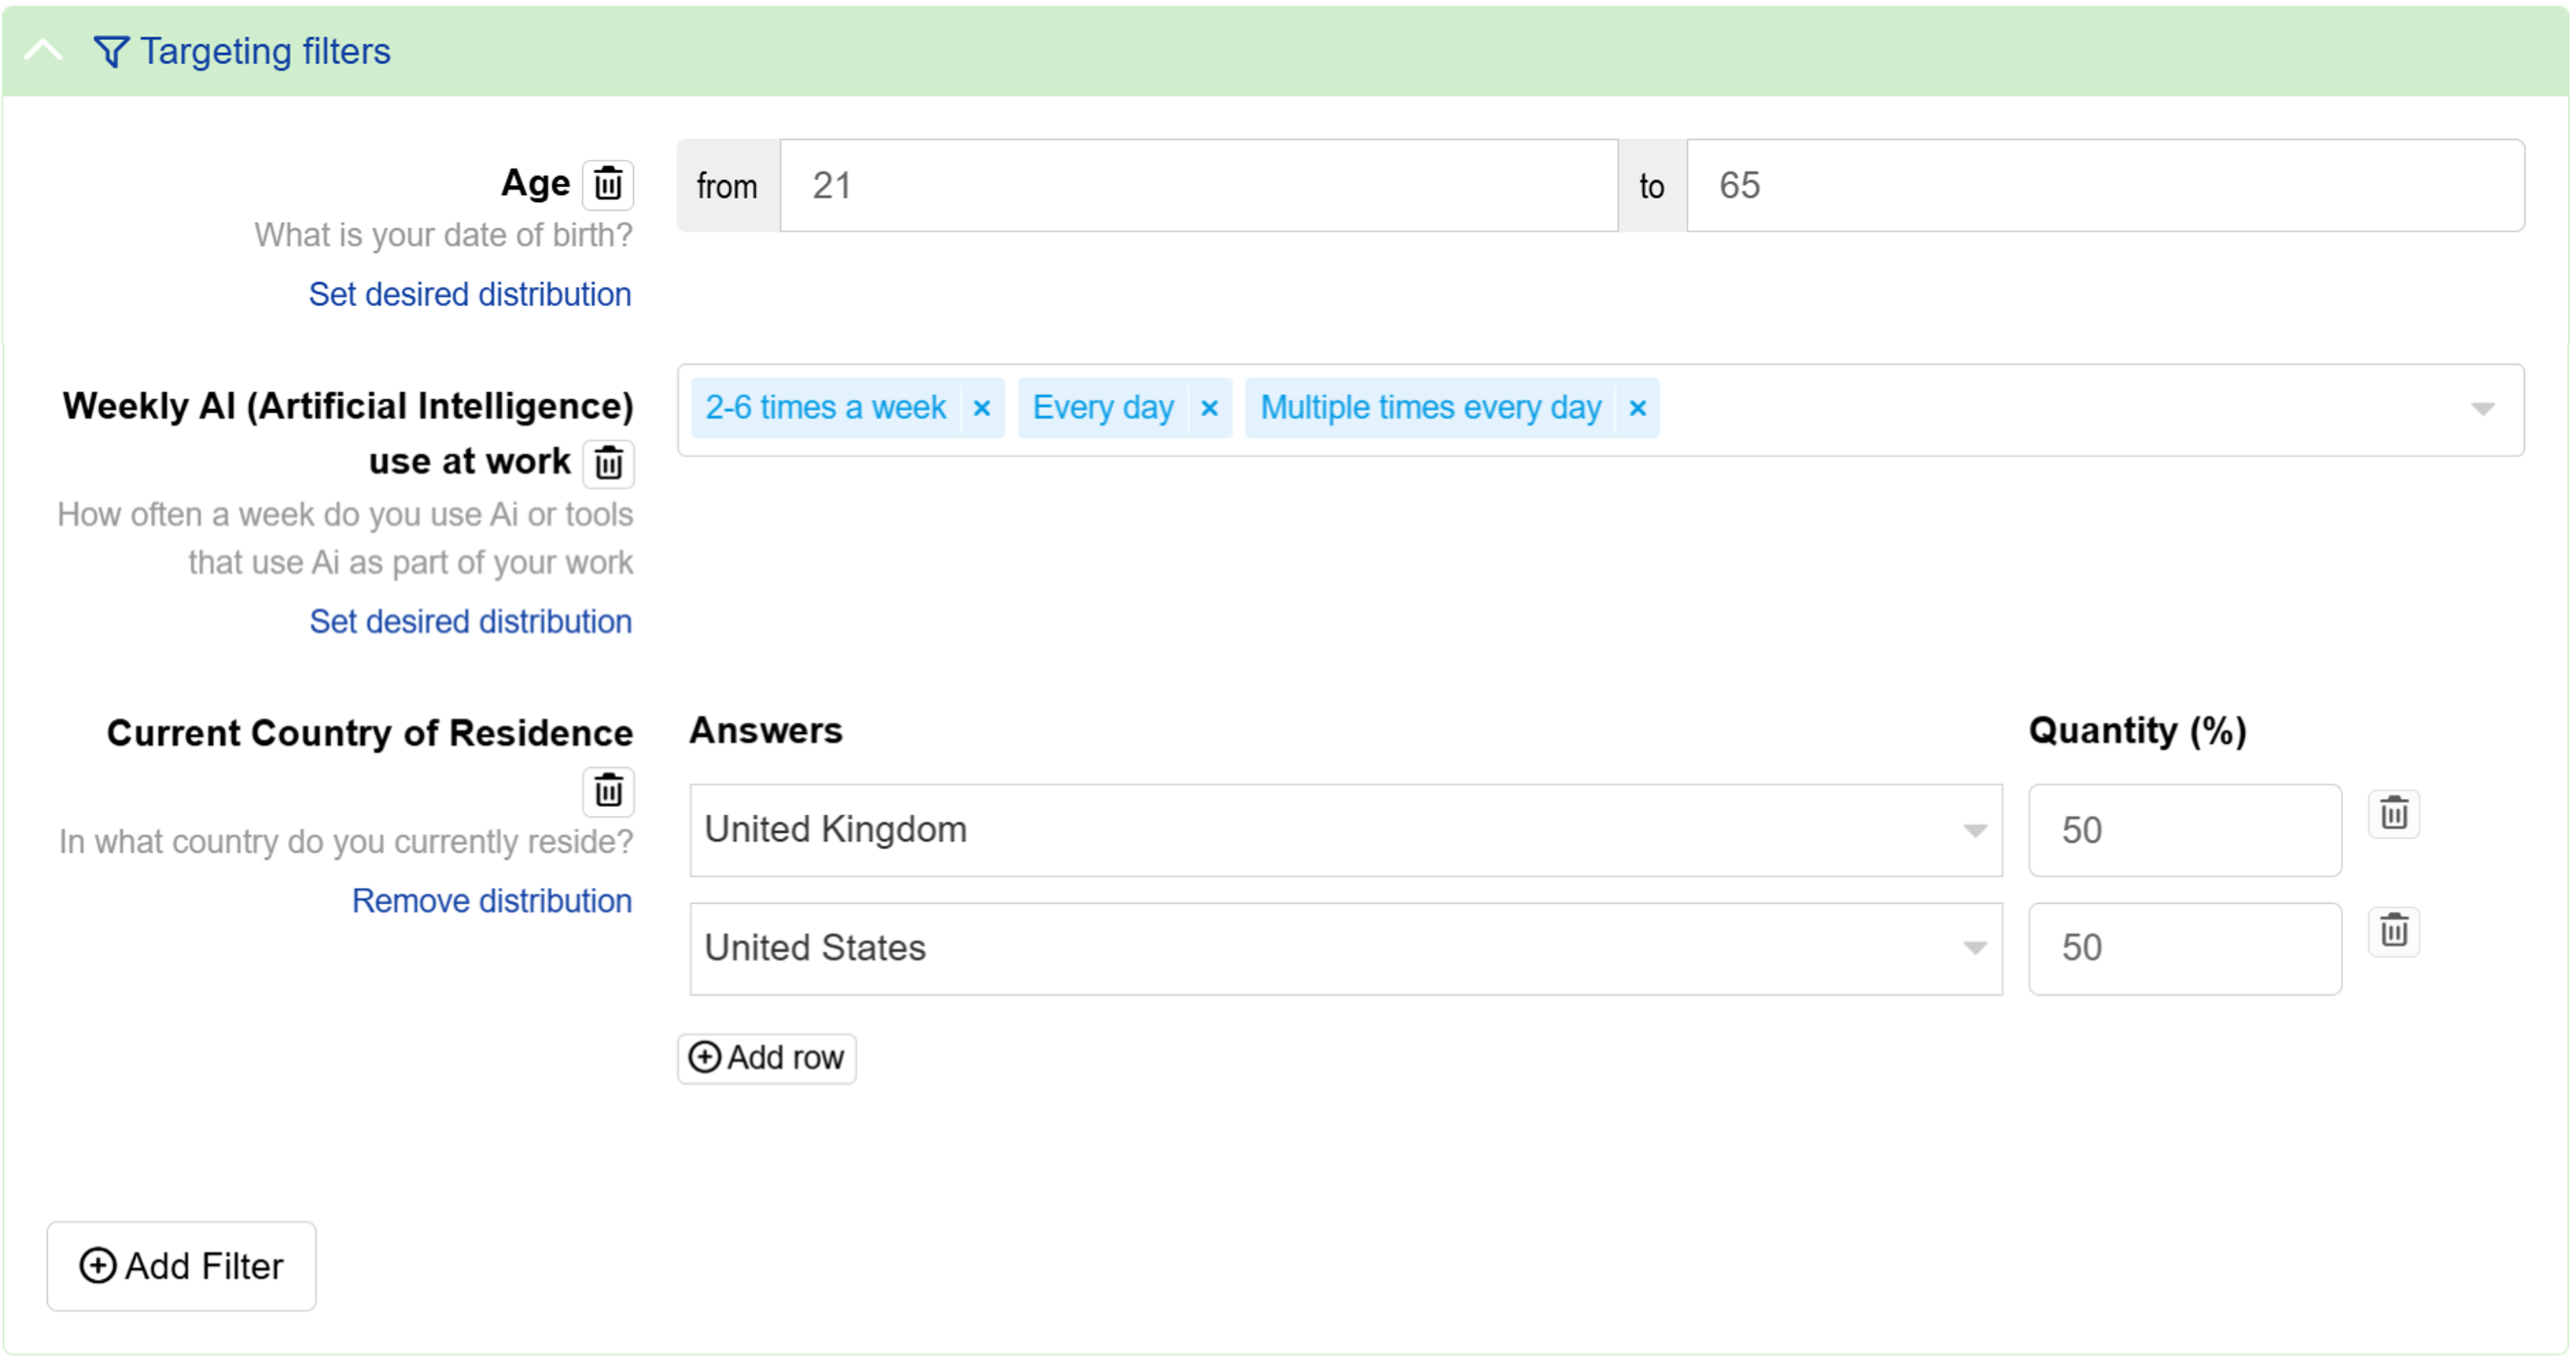The height and width of the screenshot is (1368, 2576).
Task: Click the 'Current Country of Residence' label
Action: pyautogui.click(x=370, y=733)
